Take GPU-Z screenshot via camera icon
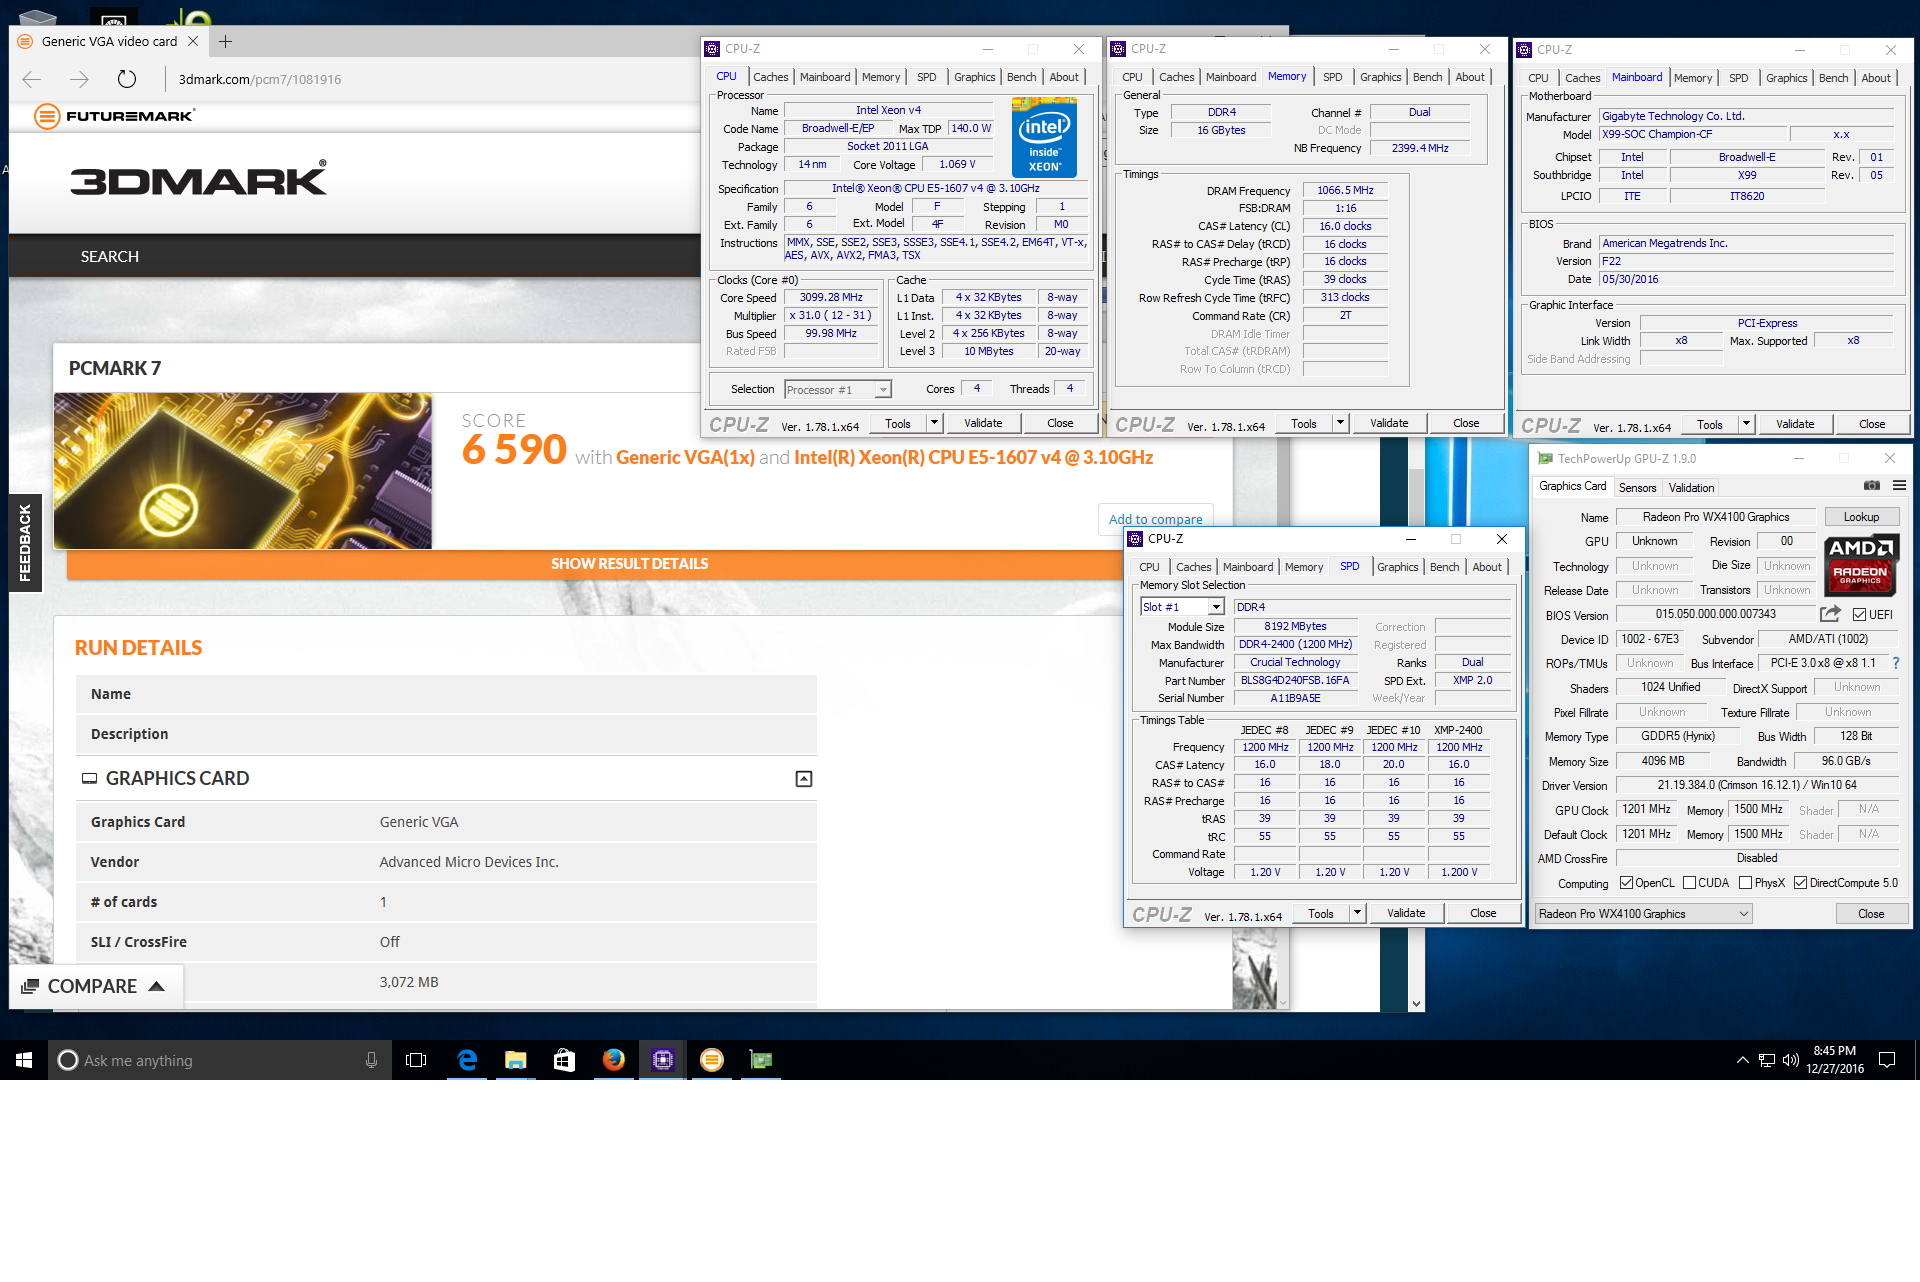Screen dimensions: 1920x1282 point(1872,486)
